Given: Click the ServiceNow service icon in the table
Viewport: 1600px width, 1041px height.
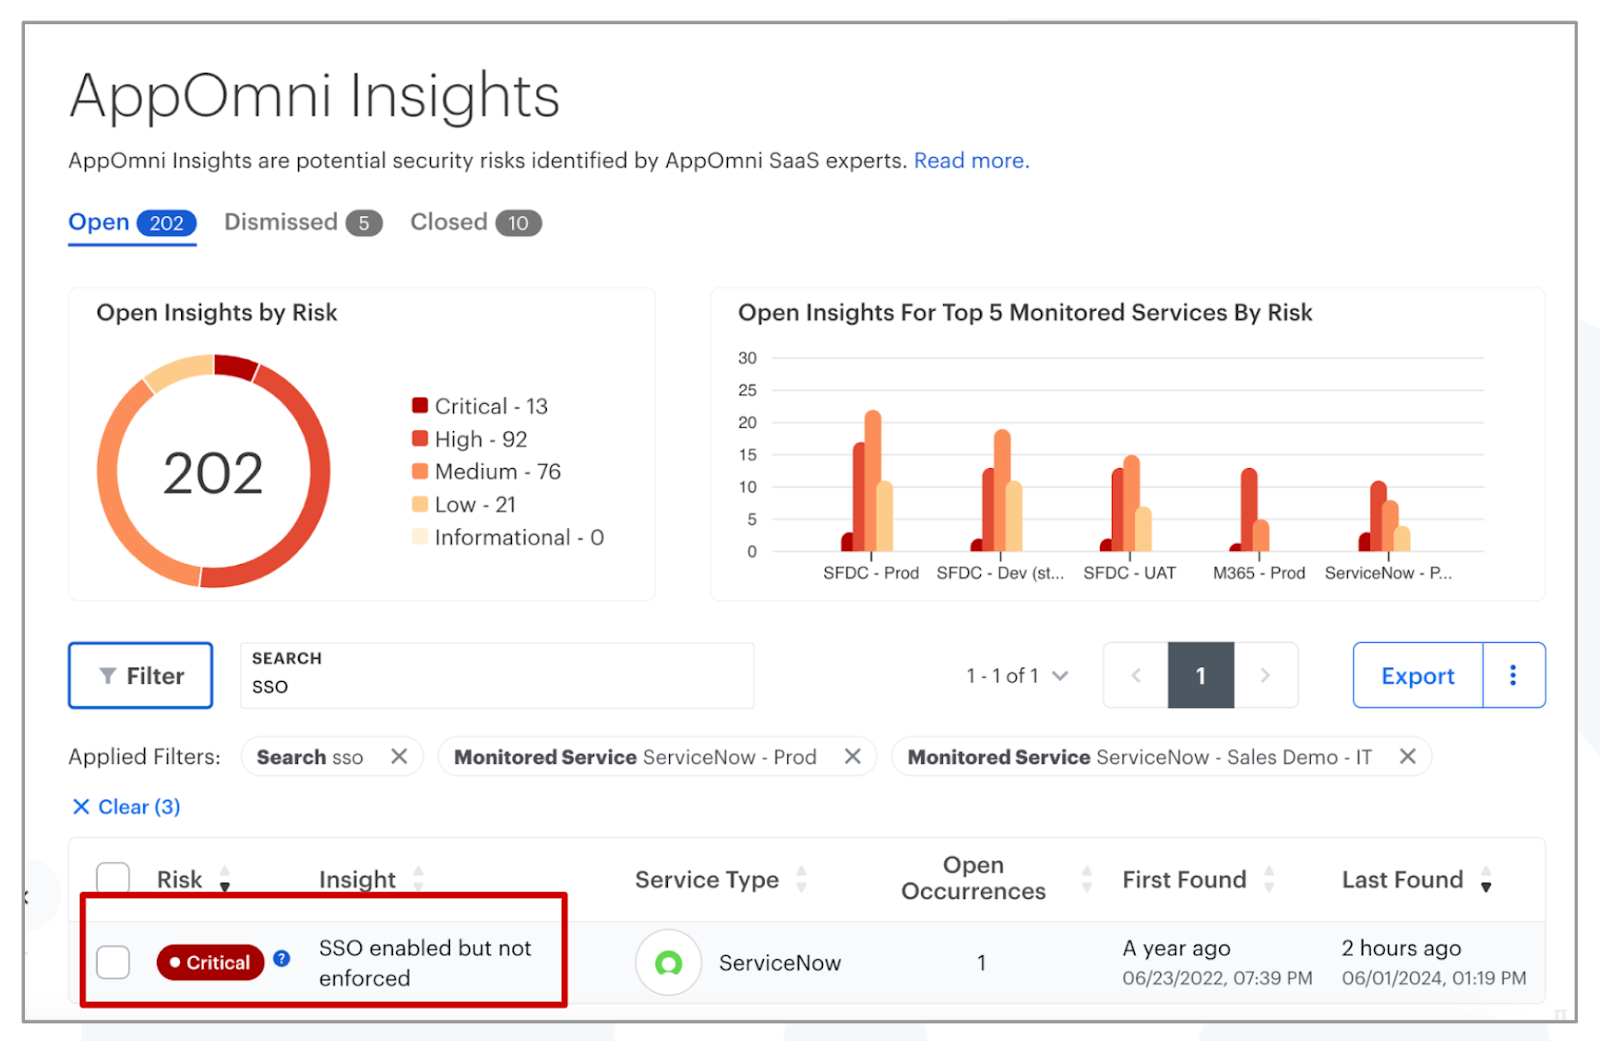Looking at the screenshot, I should pos(668,962).
